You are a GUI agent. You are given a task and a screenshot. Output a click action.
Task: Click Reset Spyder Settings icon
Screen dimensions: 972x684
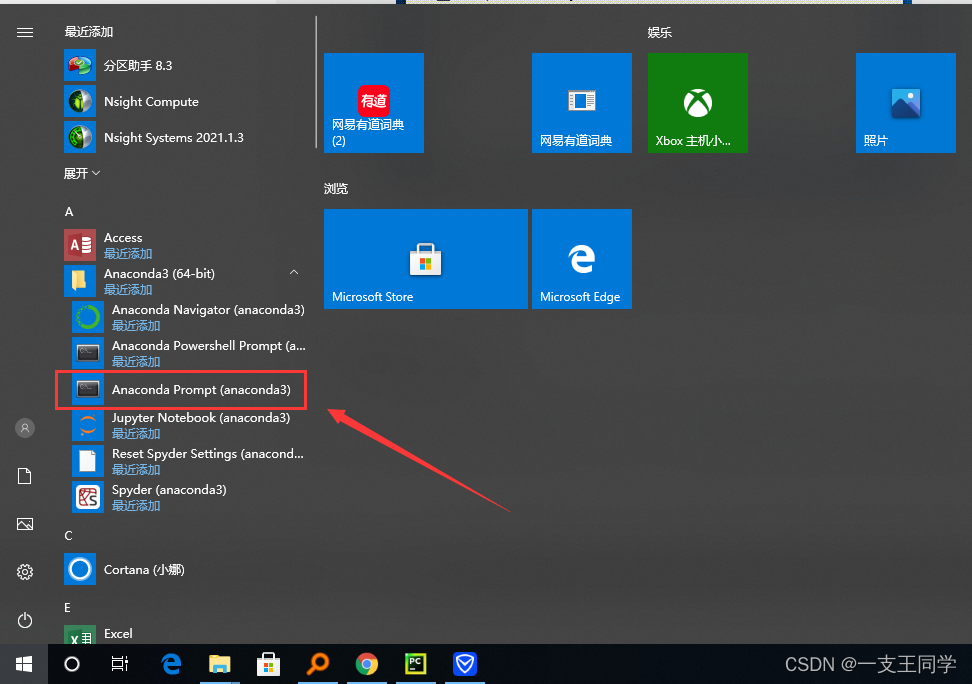pyautogui.click(x=87, y=461)
